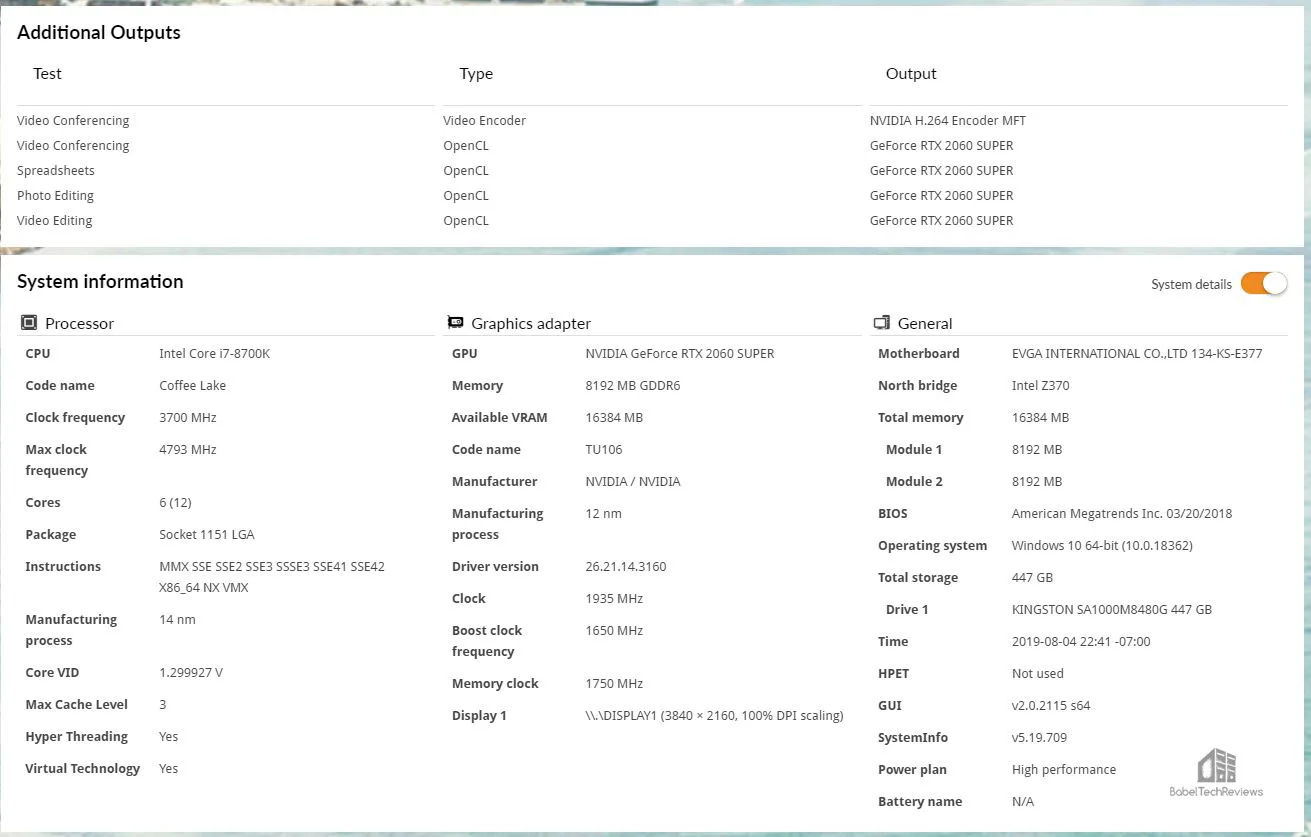Viewport: 1311px width, 837px height.
Task: Click NVIDIA H.264 Encoder MFT output
Action: (948, 120)
